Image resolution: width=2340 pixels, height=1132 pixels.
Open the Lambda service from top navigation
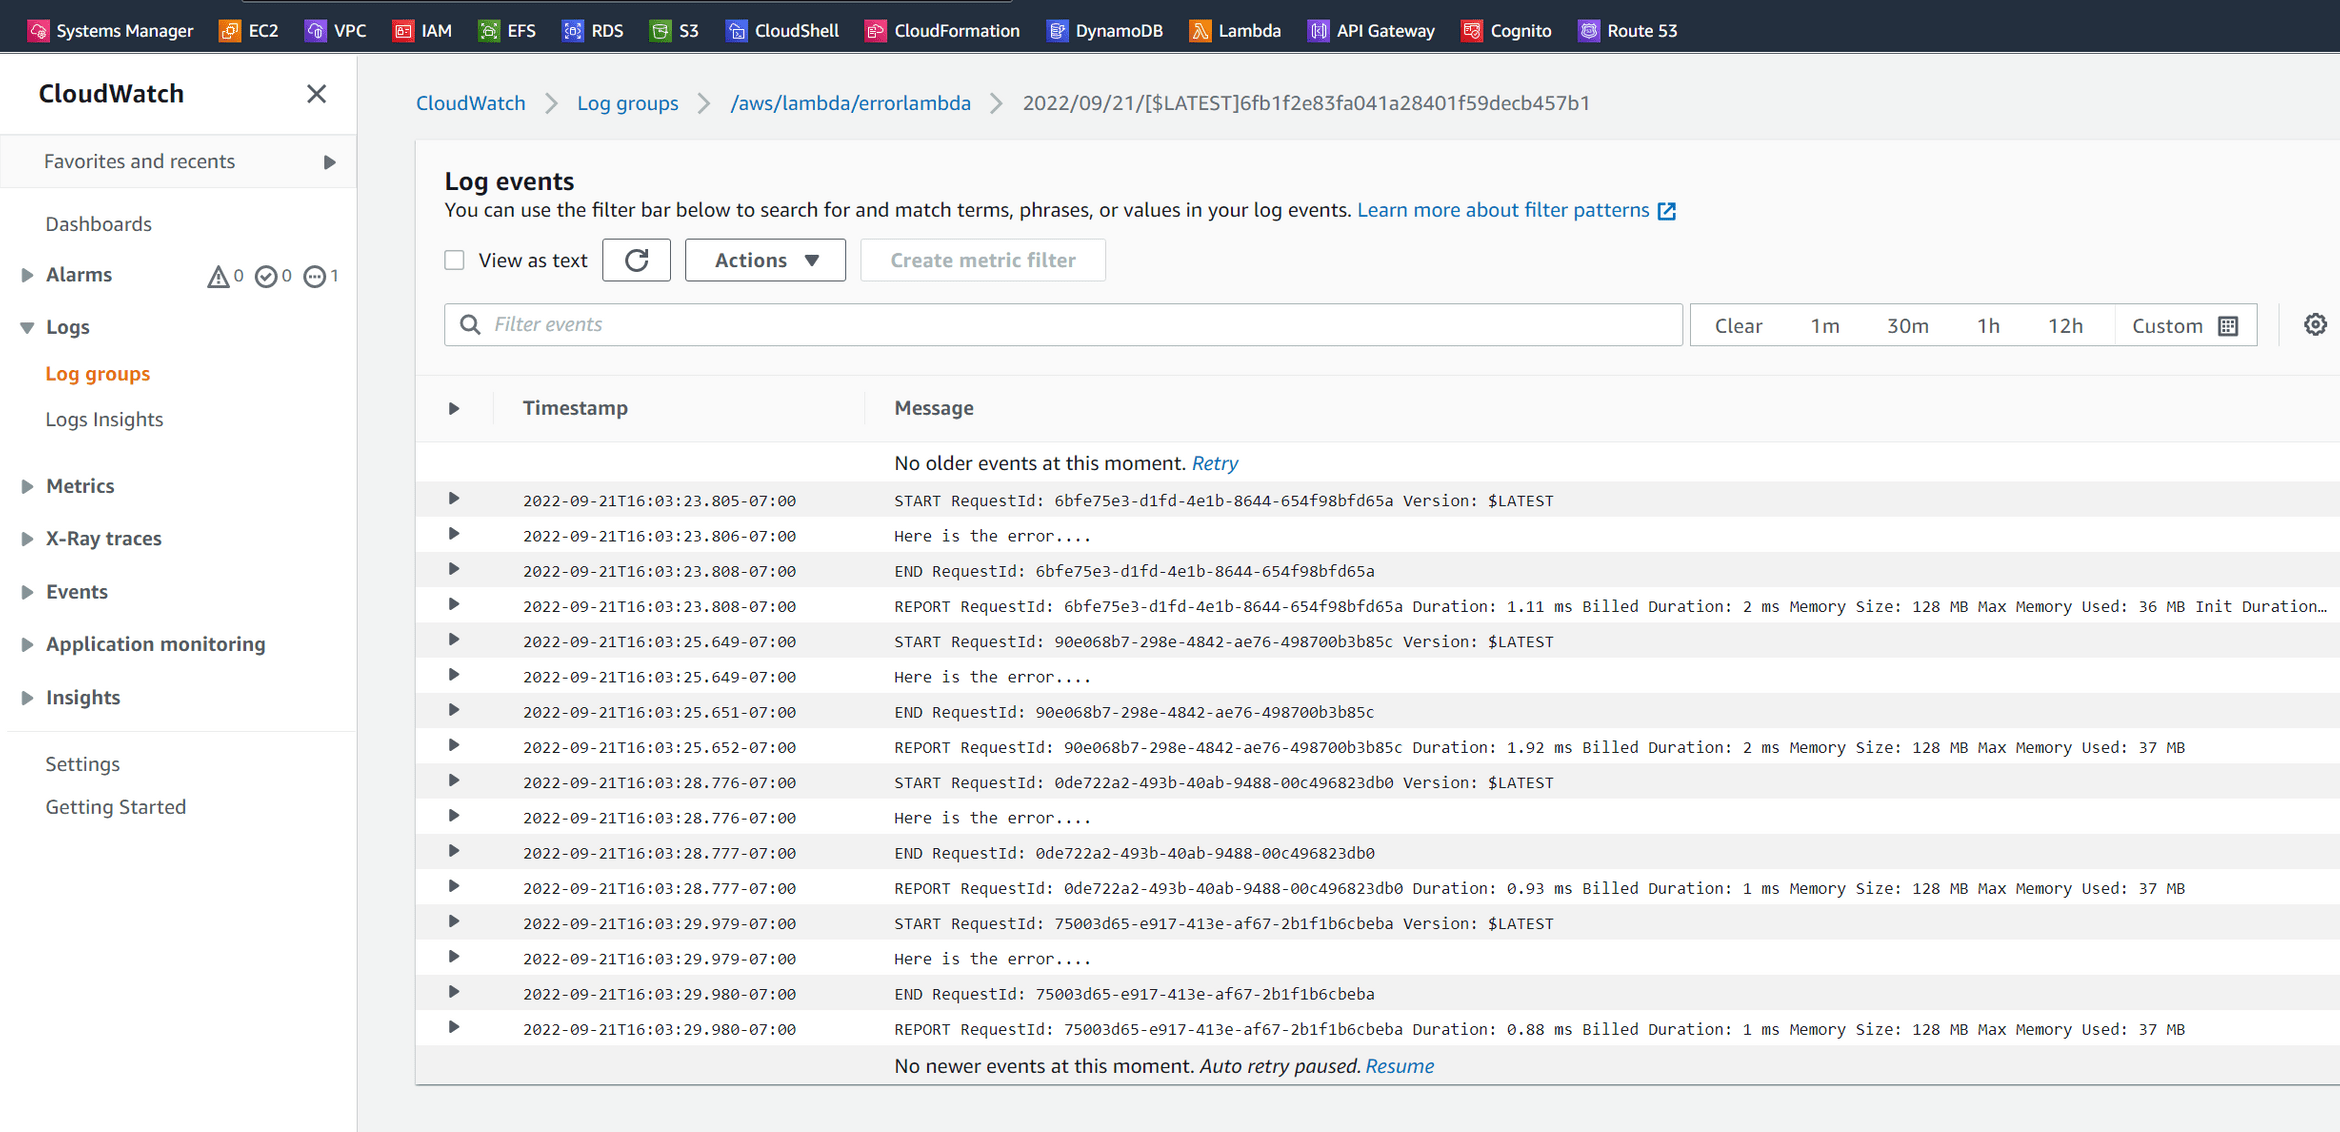coord(1236,30)
